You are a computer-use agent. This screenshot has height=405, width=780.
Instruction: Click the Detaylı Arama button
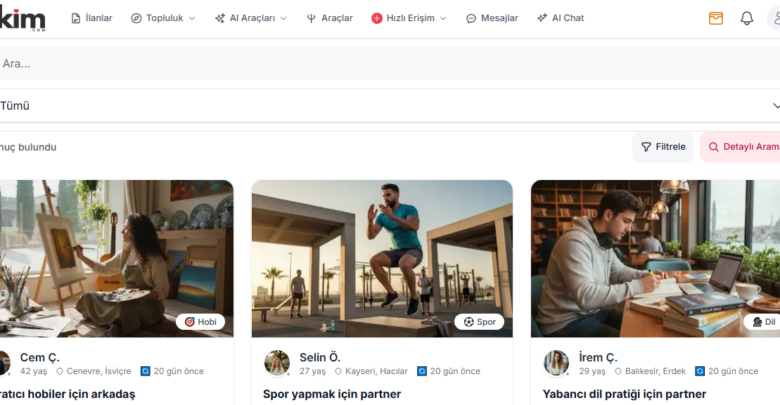(742, 147)
